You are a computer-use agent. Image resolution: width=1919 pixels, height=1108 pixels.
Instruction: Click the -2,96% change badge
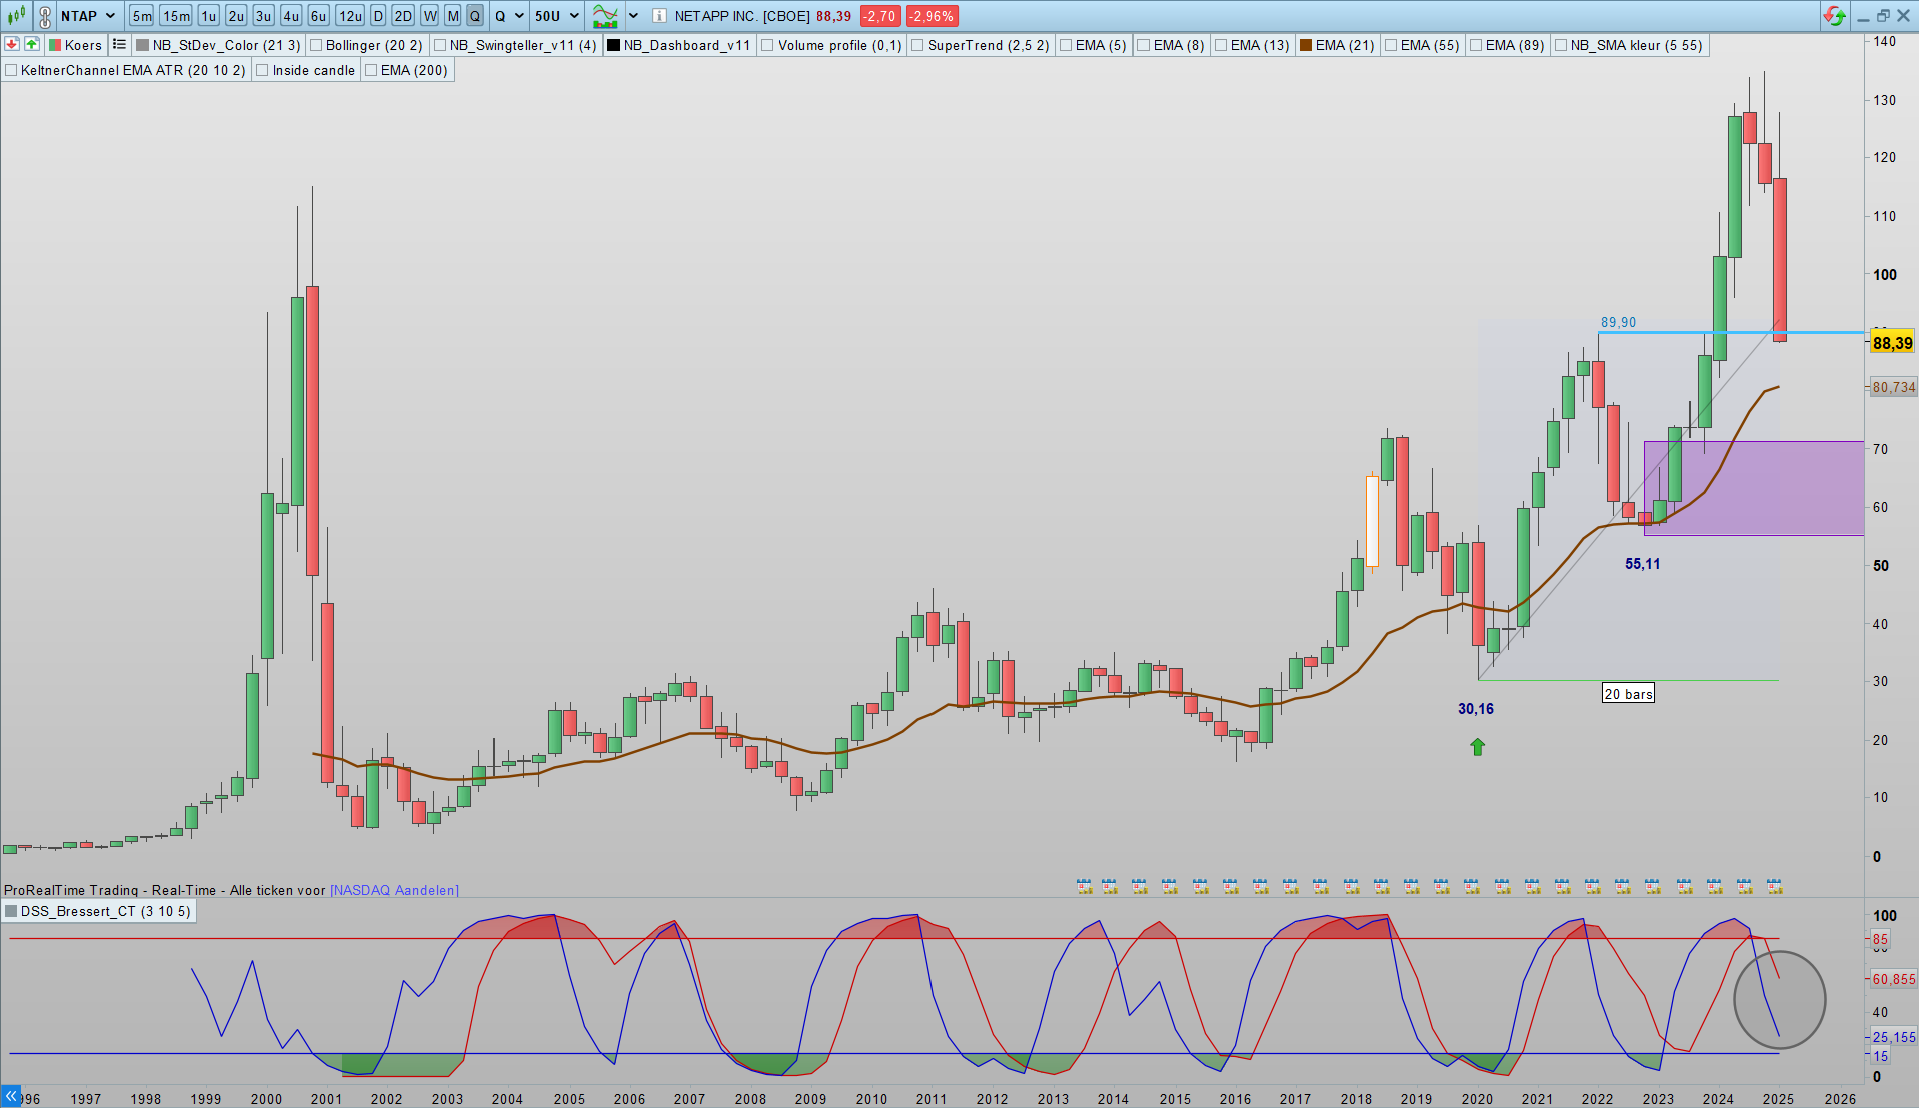[x=931, y=16]
